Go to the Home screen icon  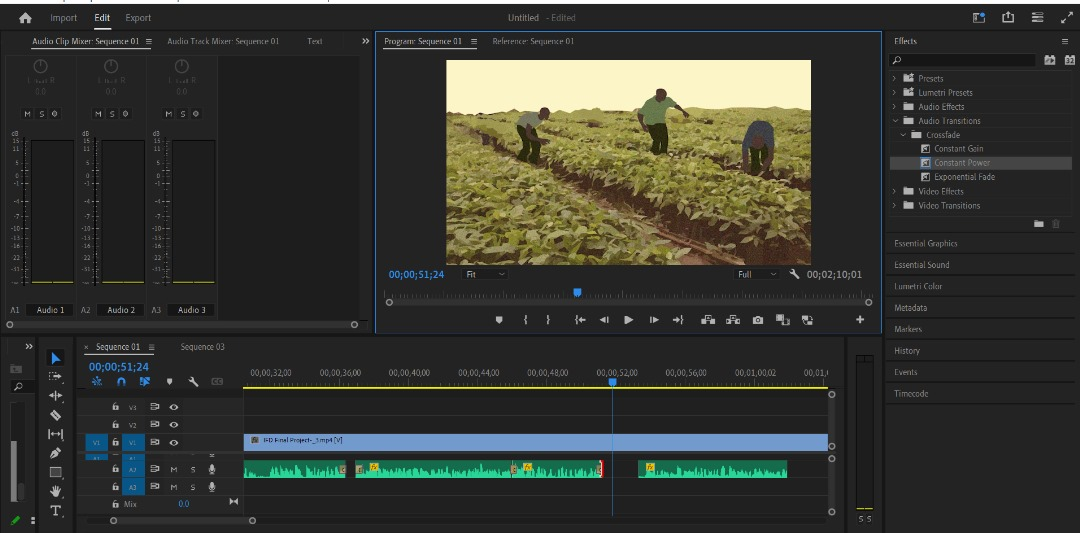click(25, 18)
